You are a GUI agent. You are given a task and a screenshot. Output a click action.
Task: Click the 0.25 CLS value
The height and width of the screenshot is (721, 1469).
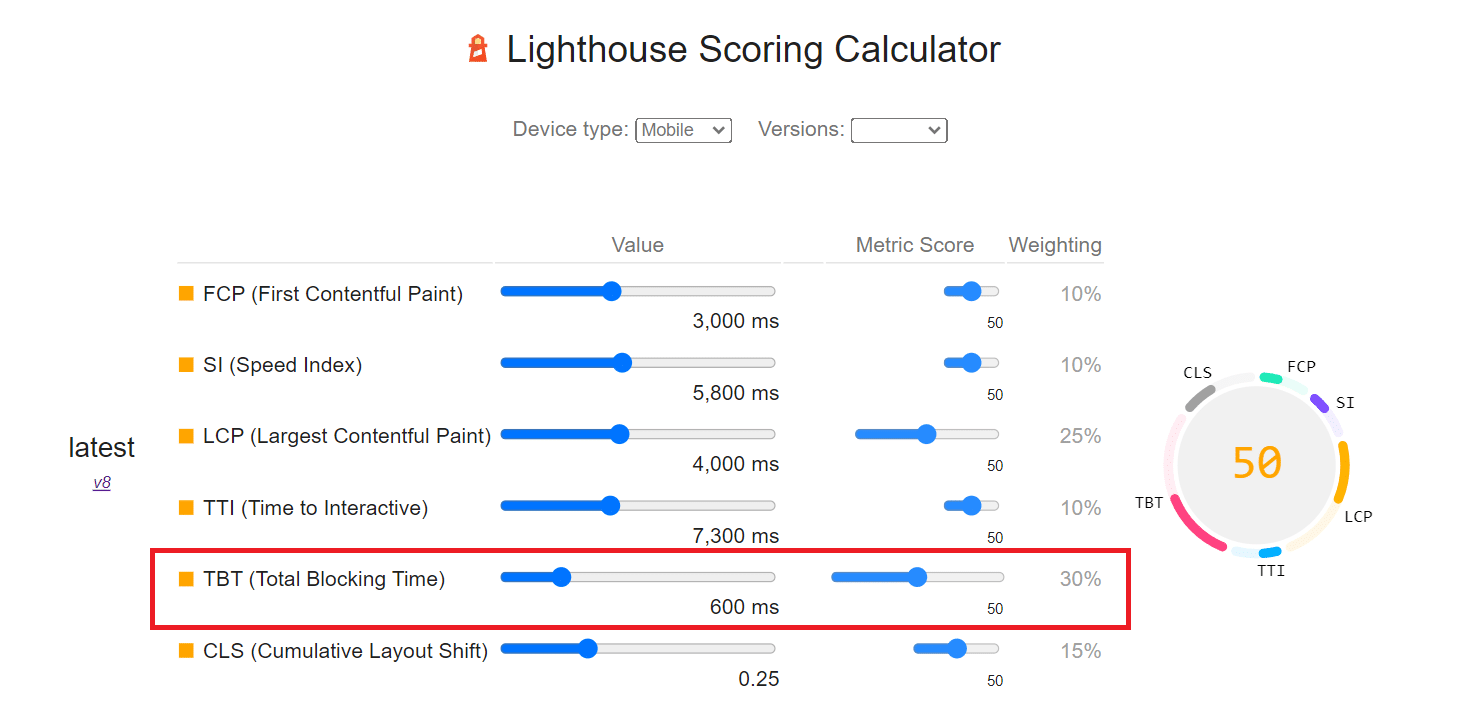pos(759,679)
